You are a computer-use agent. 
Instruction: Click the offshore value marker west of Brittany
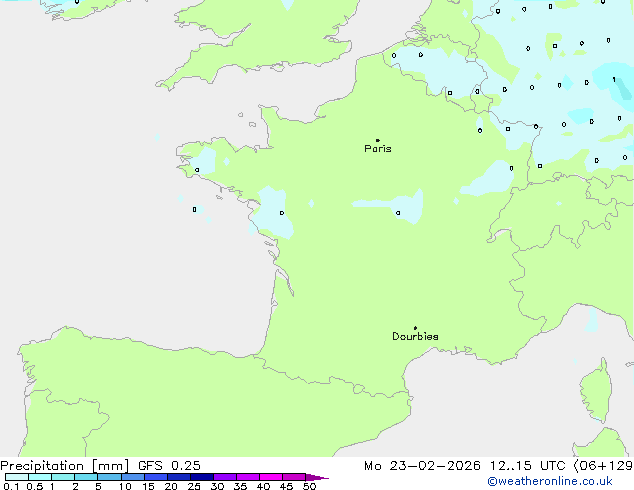[194, 209]
